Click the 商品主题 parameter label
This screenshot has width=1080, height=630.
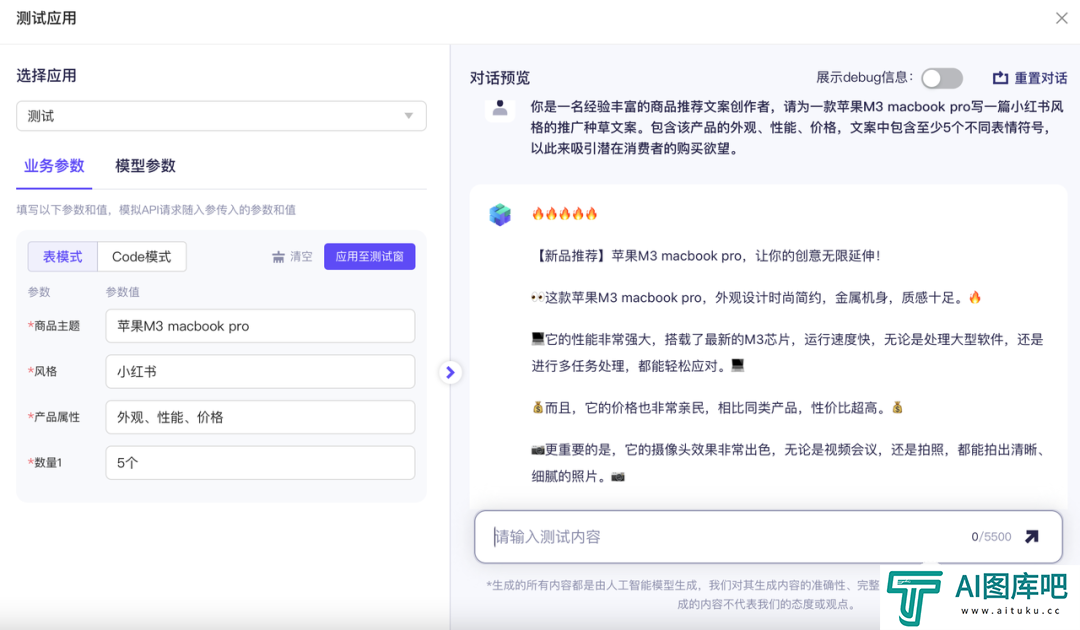tap(54, 326)
